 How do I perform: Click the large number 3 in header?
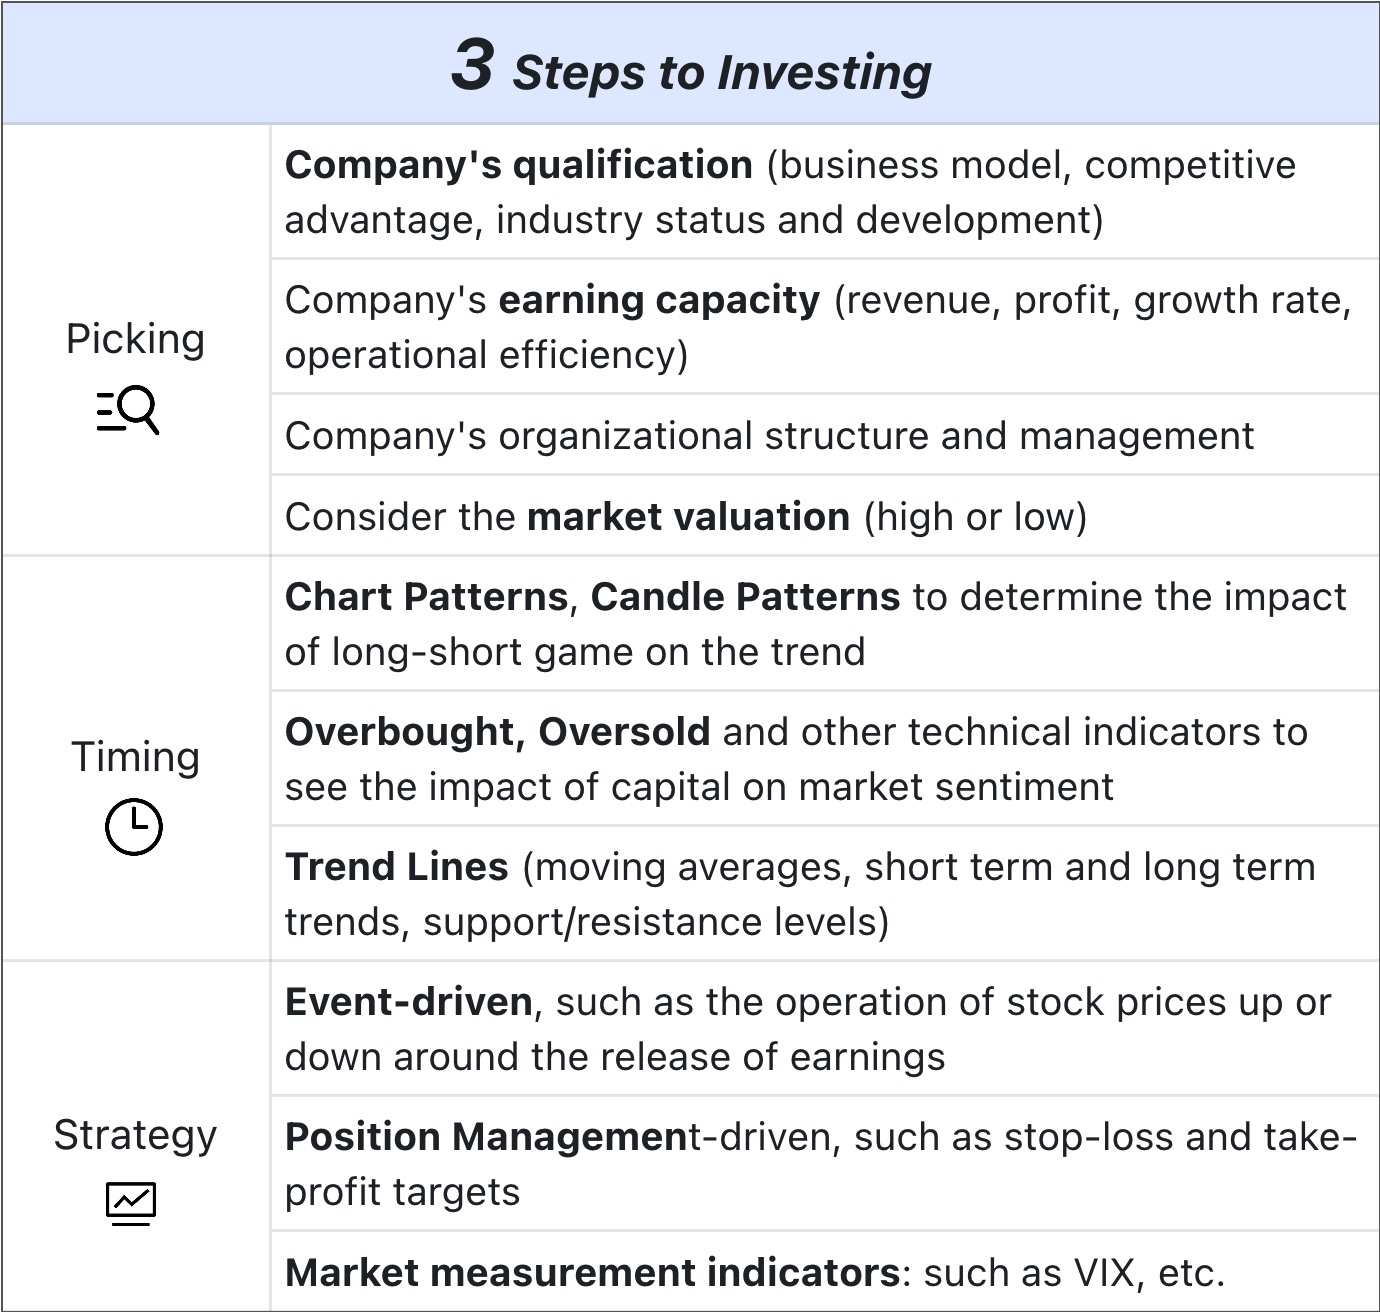coord(472,66)
